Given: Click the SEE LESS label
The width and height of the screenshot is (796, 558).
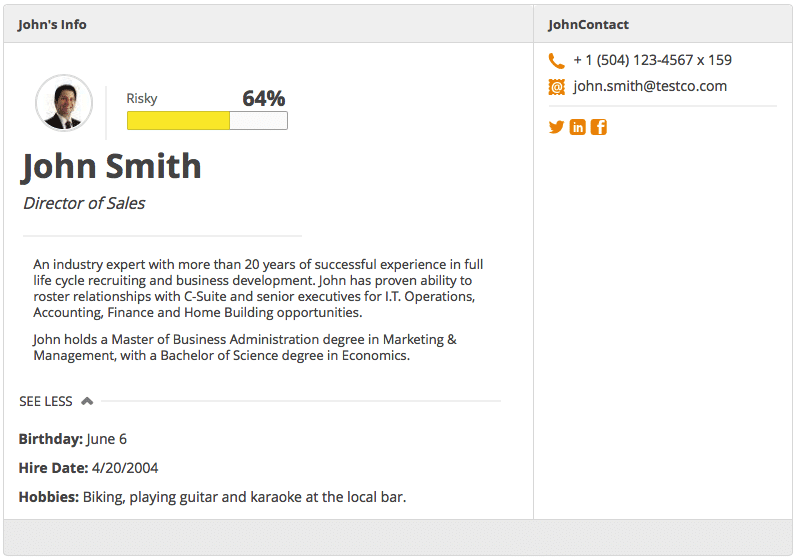Looking at the screenshot, I should point(46,402).
